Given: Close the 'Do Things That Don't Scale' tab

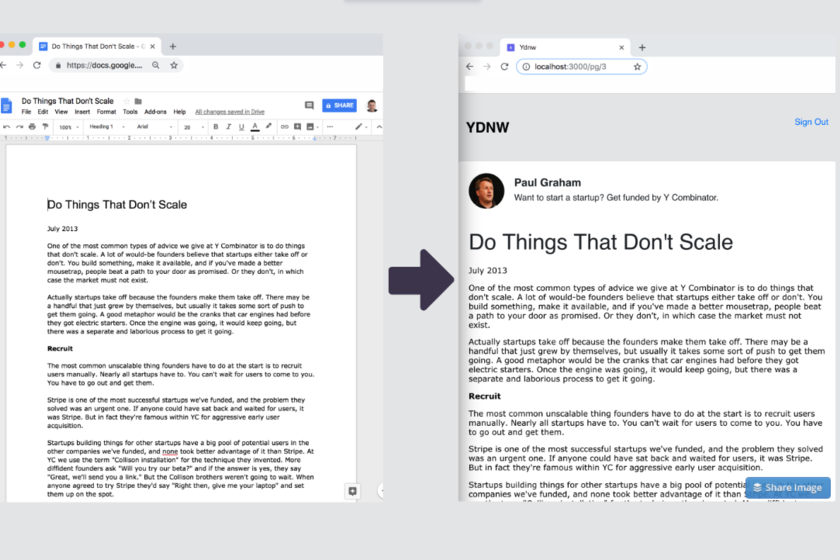Looking at the screenshot, I should coord(153,47).
